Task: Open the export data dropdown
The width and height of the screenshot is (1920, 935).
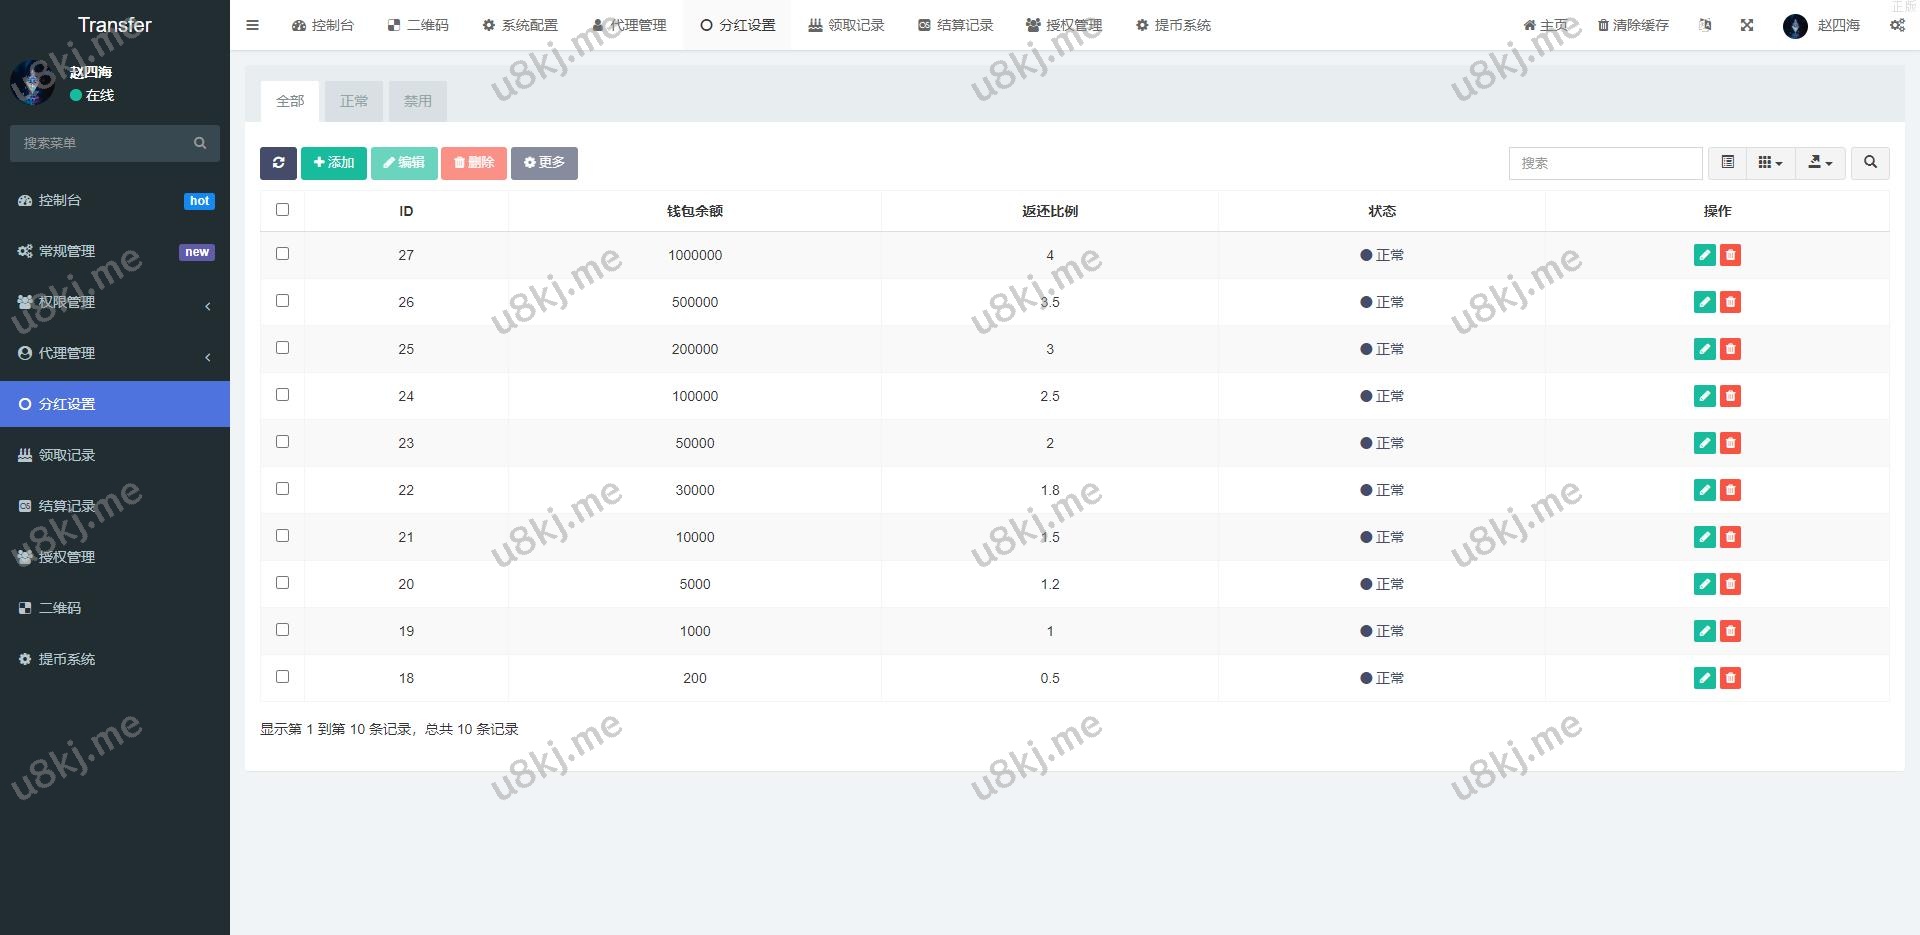Action: coord(1820,163)
